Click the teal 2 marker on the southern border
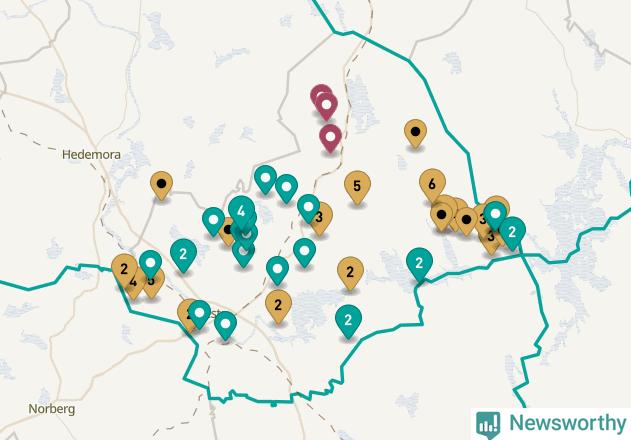The image size is (631, 440). click(348, 320)
